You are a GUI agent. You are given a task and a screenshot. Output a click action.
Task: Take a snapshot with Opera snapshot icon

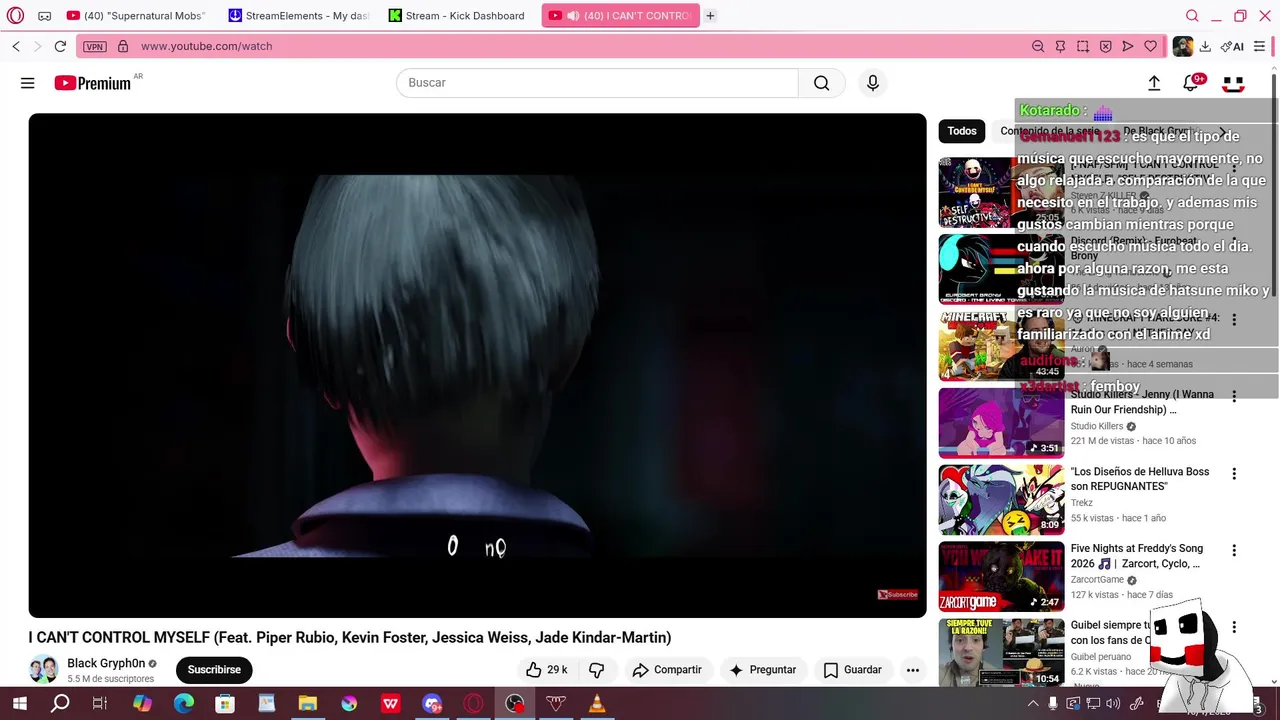click(x=1083, y=46)
